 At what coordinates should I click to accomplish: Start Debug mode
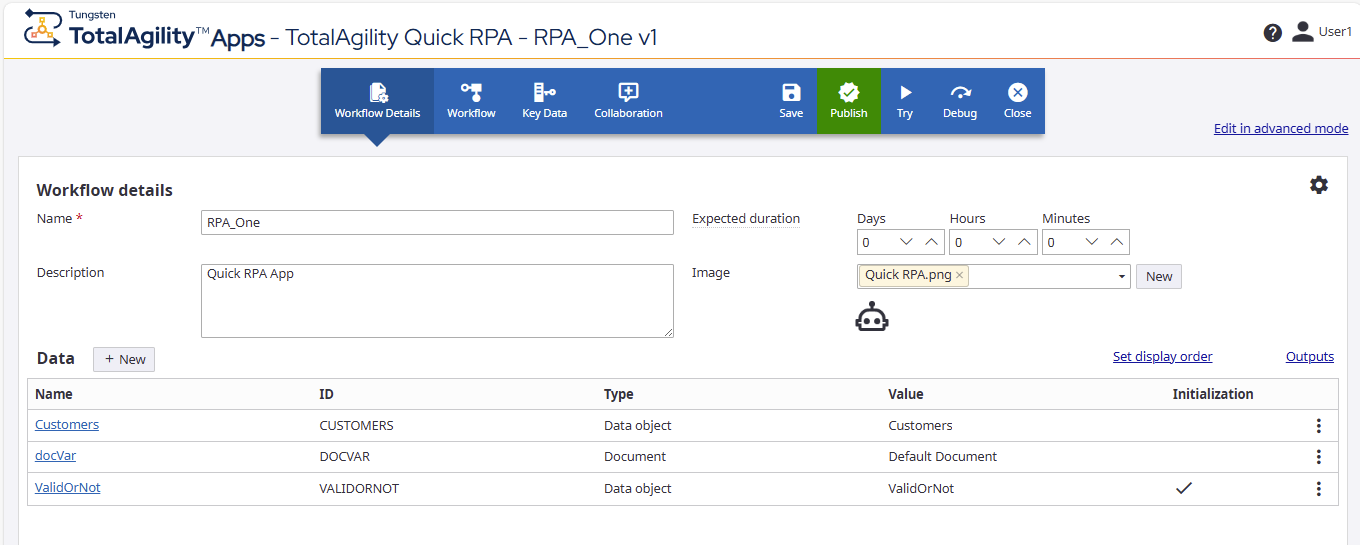click(x=960, y=101)
